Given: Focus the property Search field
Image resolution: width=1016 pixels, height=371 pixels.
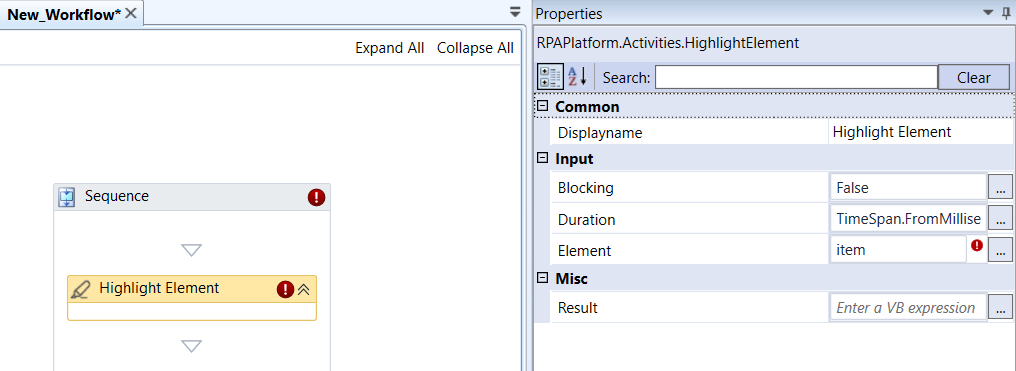Looking at the screenshot, I should coord(796,77).
